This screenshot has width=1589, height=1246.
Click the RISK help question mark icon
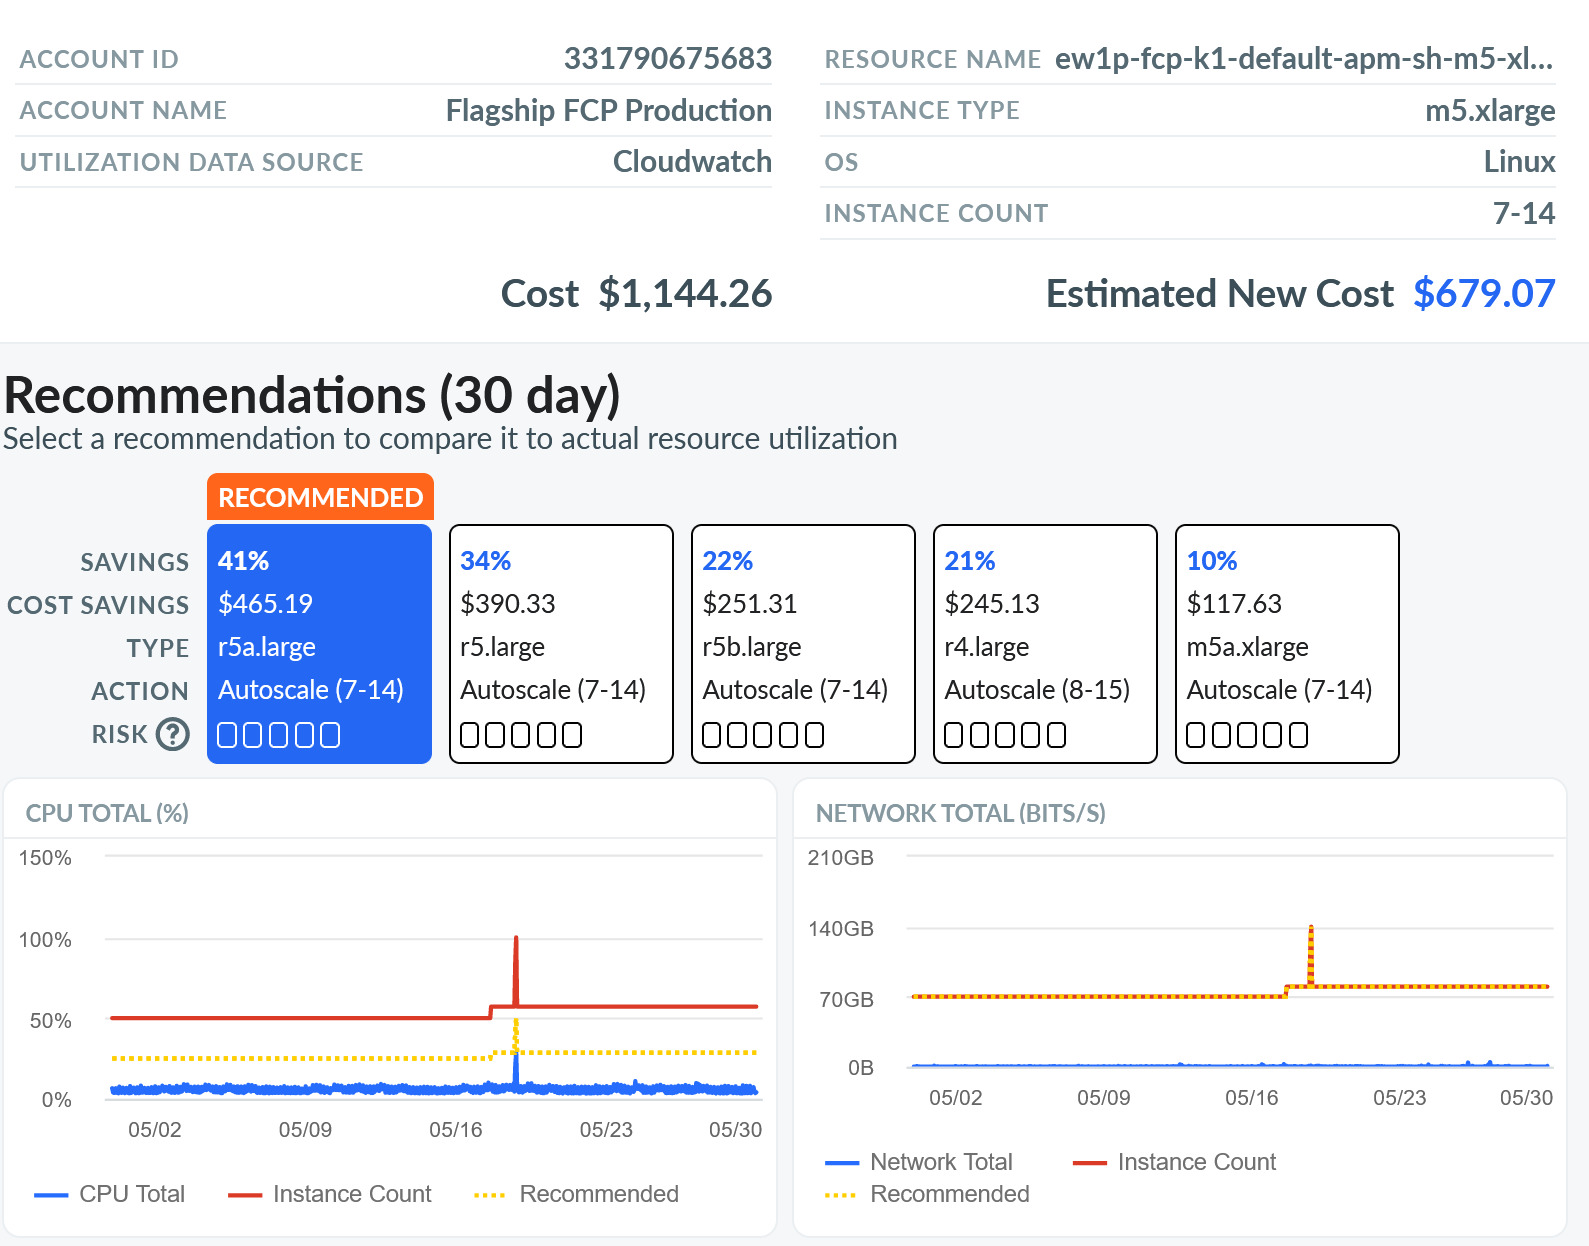[x=173, y=734]
